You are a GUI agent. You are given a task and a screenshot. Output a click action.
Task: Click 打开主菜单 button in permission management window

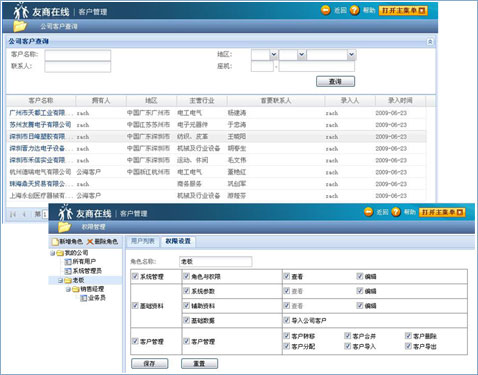(x=442, y=212)
